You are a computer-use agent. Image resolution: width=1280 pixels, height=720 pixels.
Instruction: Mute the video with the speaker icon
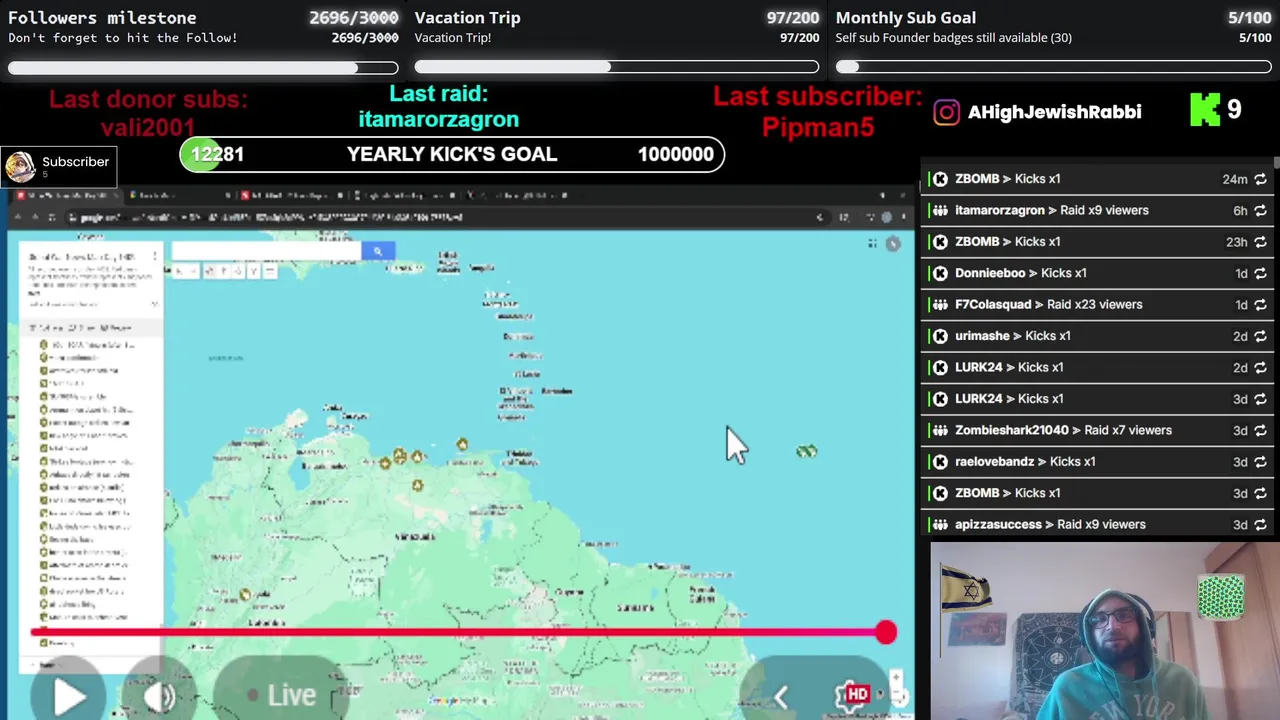tap(160, 697)
